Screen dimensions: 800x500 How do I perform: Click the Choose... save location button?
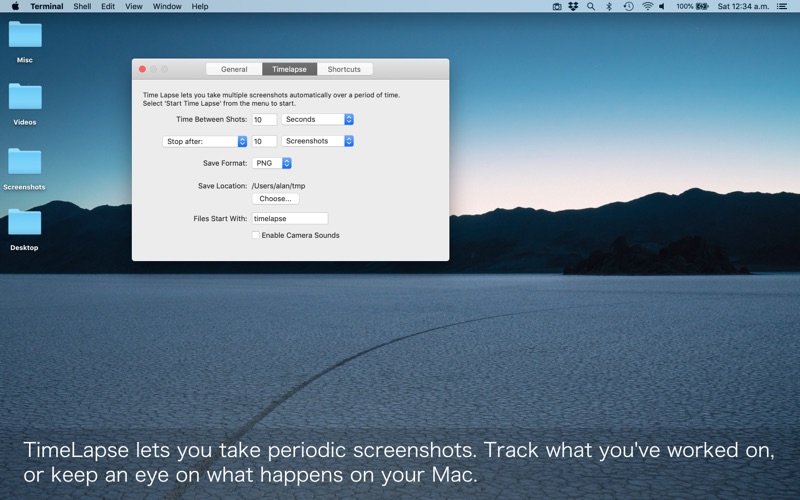click(276, 199)
